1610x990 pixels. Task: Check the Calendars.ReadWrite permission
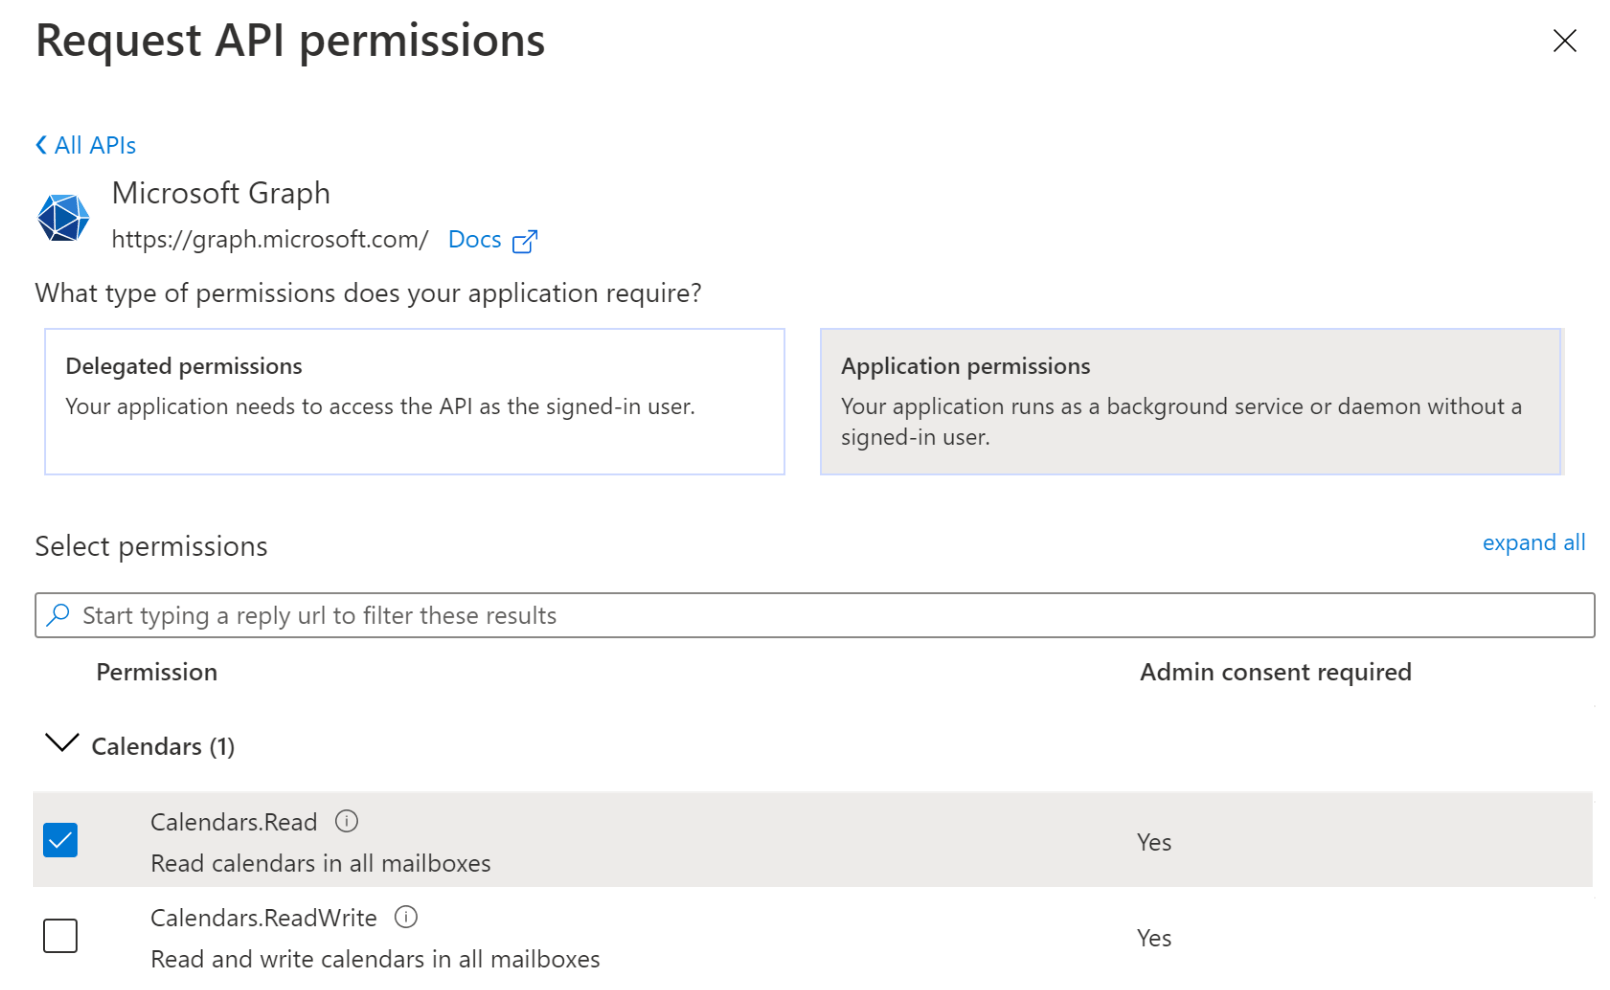click(x=60, y=935)
